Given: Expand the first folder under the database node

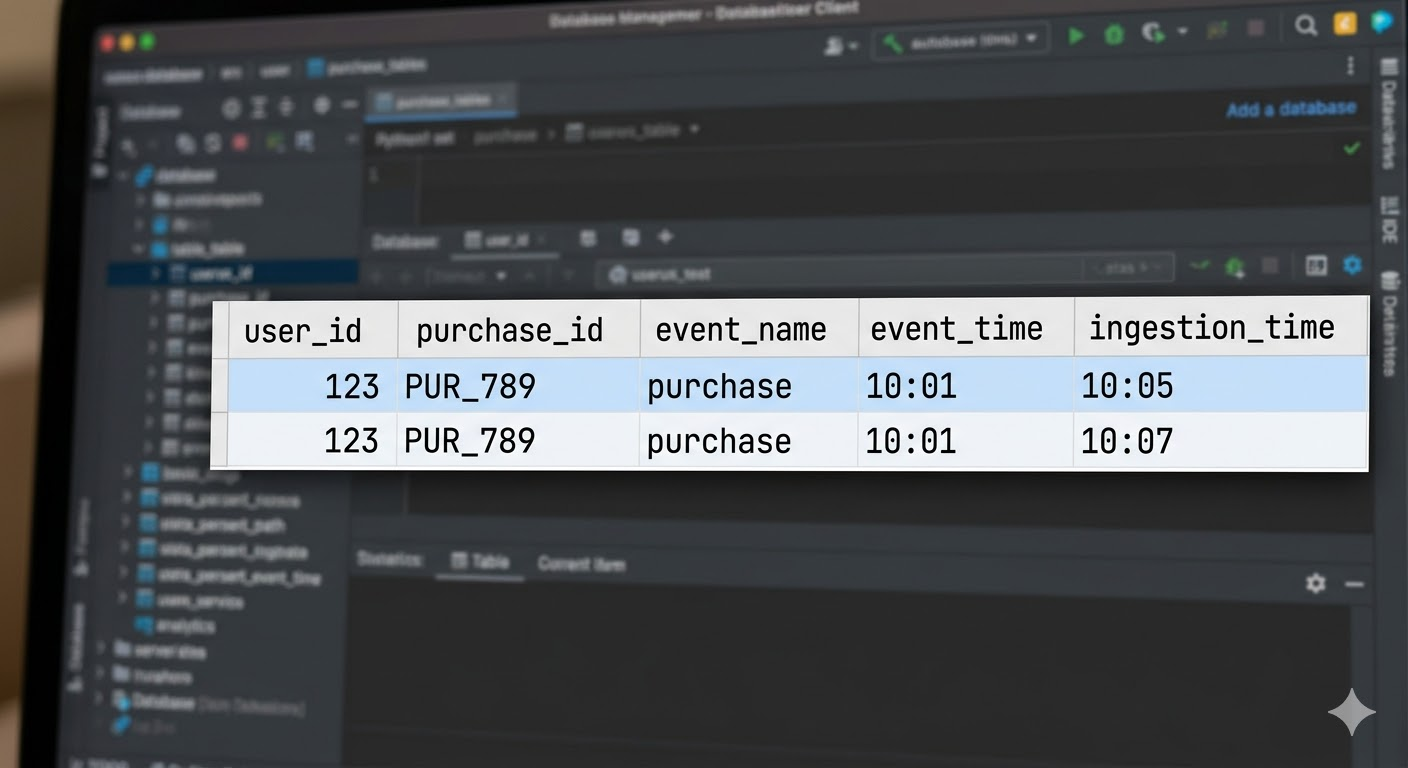Looking at the screenshot, I should point(142,200).
